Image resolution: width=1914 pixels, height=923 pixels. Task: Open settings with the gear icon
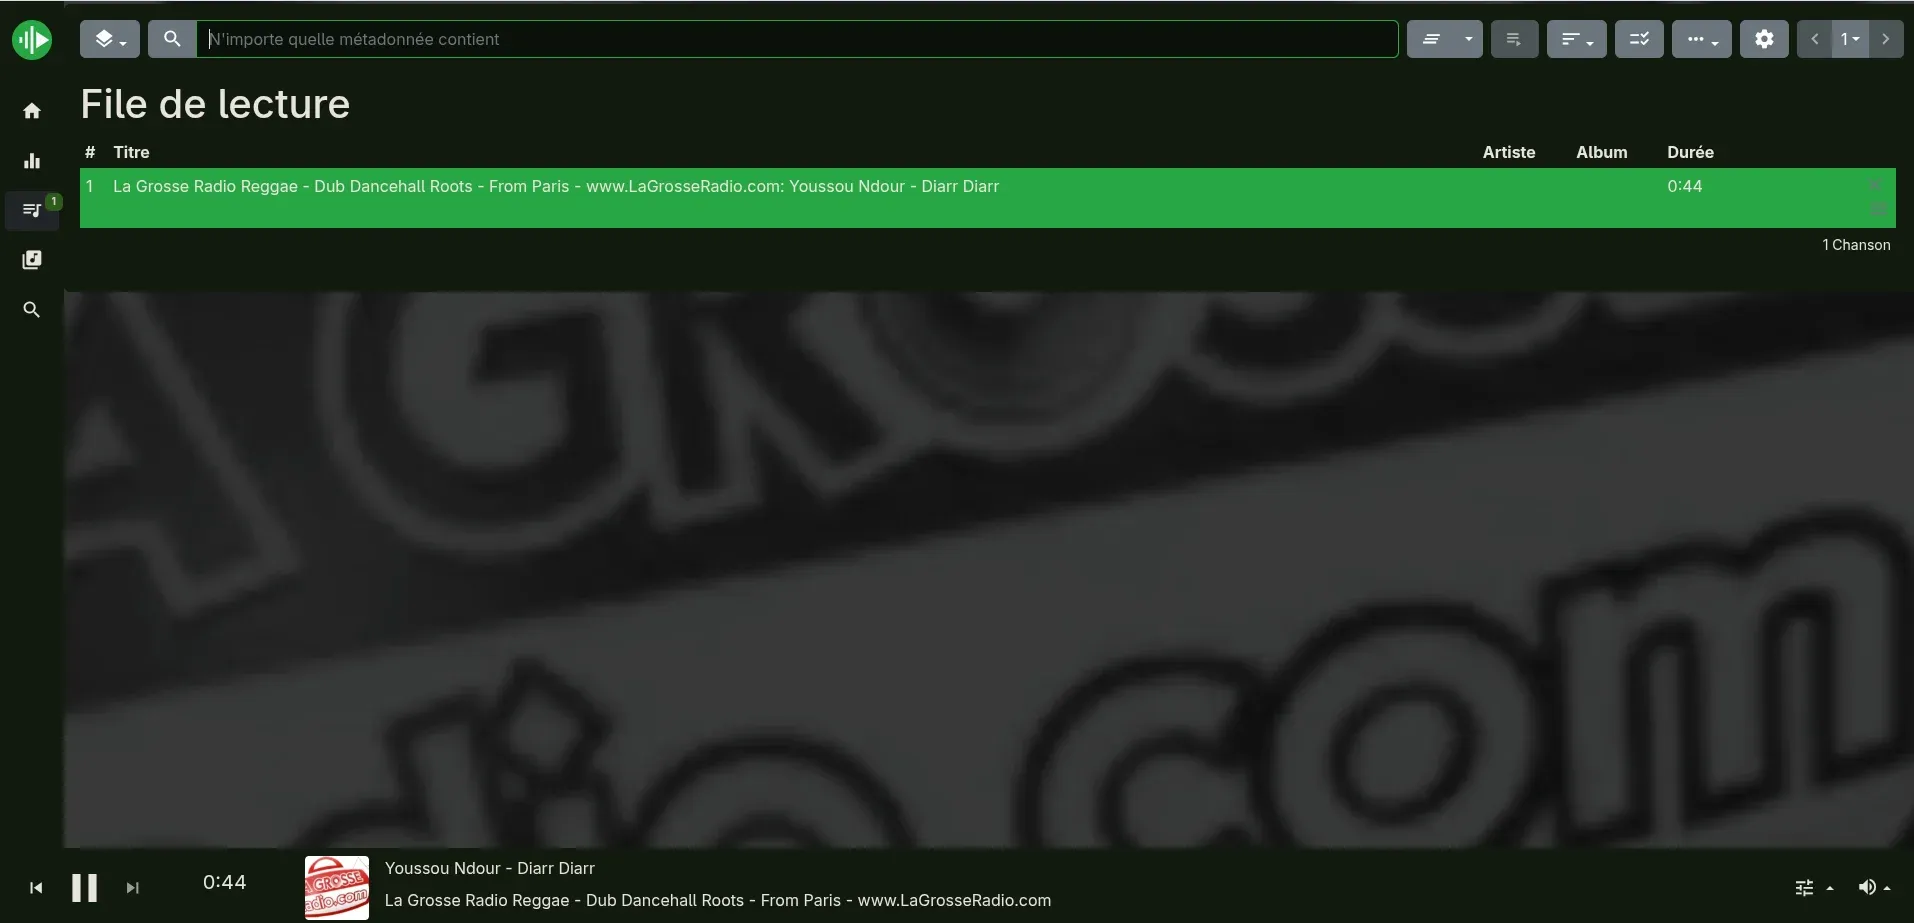pyautogui.click(x=1764, y=39)
